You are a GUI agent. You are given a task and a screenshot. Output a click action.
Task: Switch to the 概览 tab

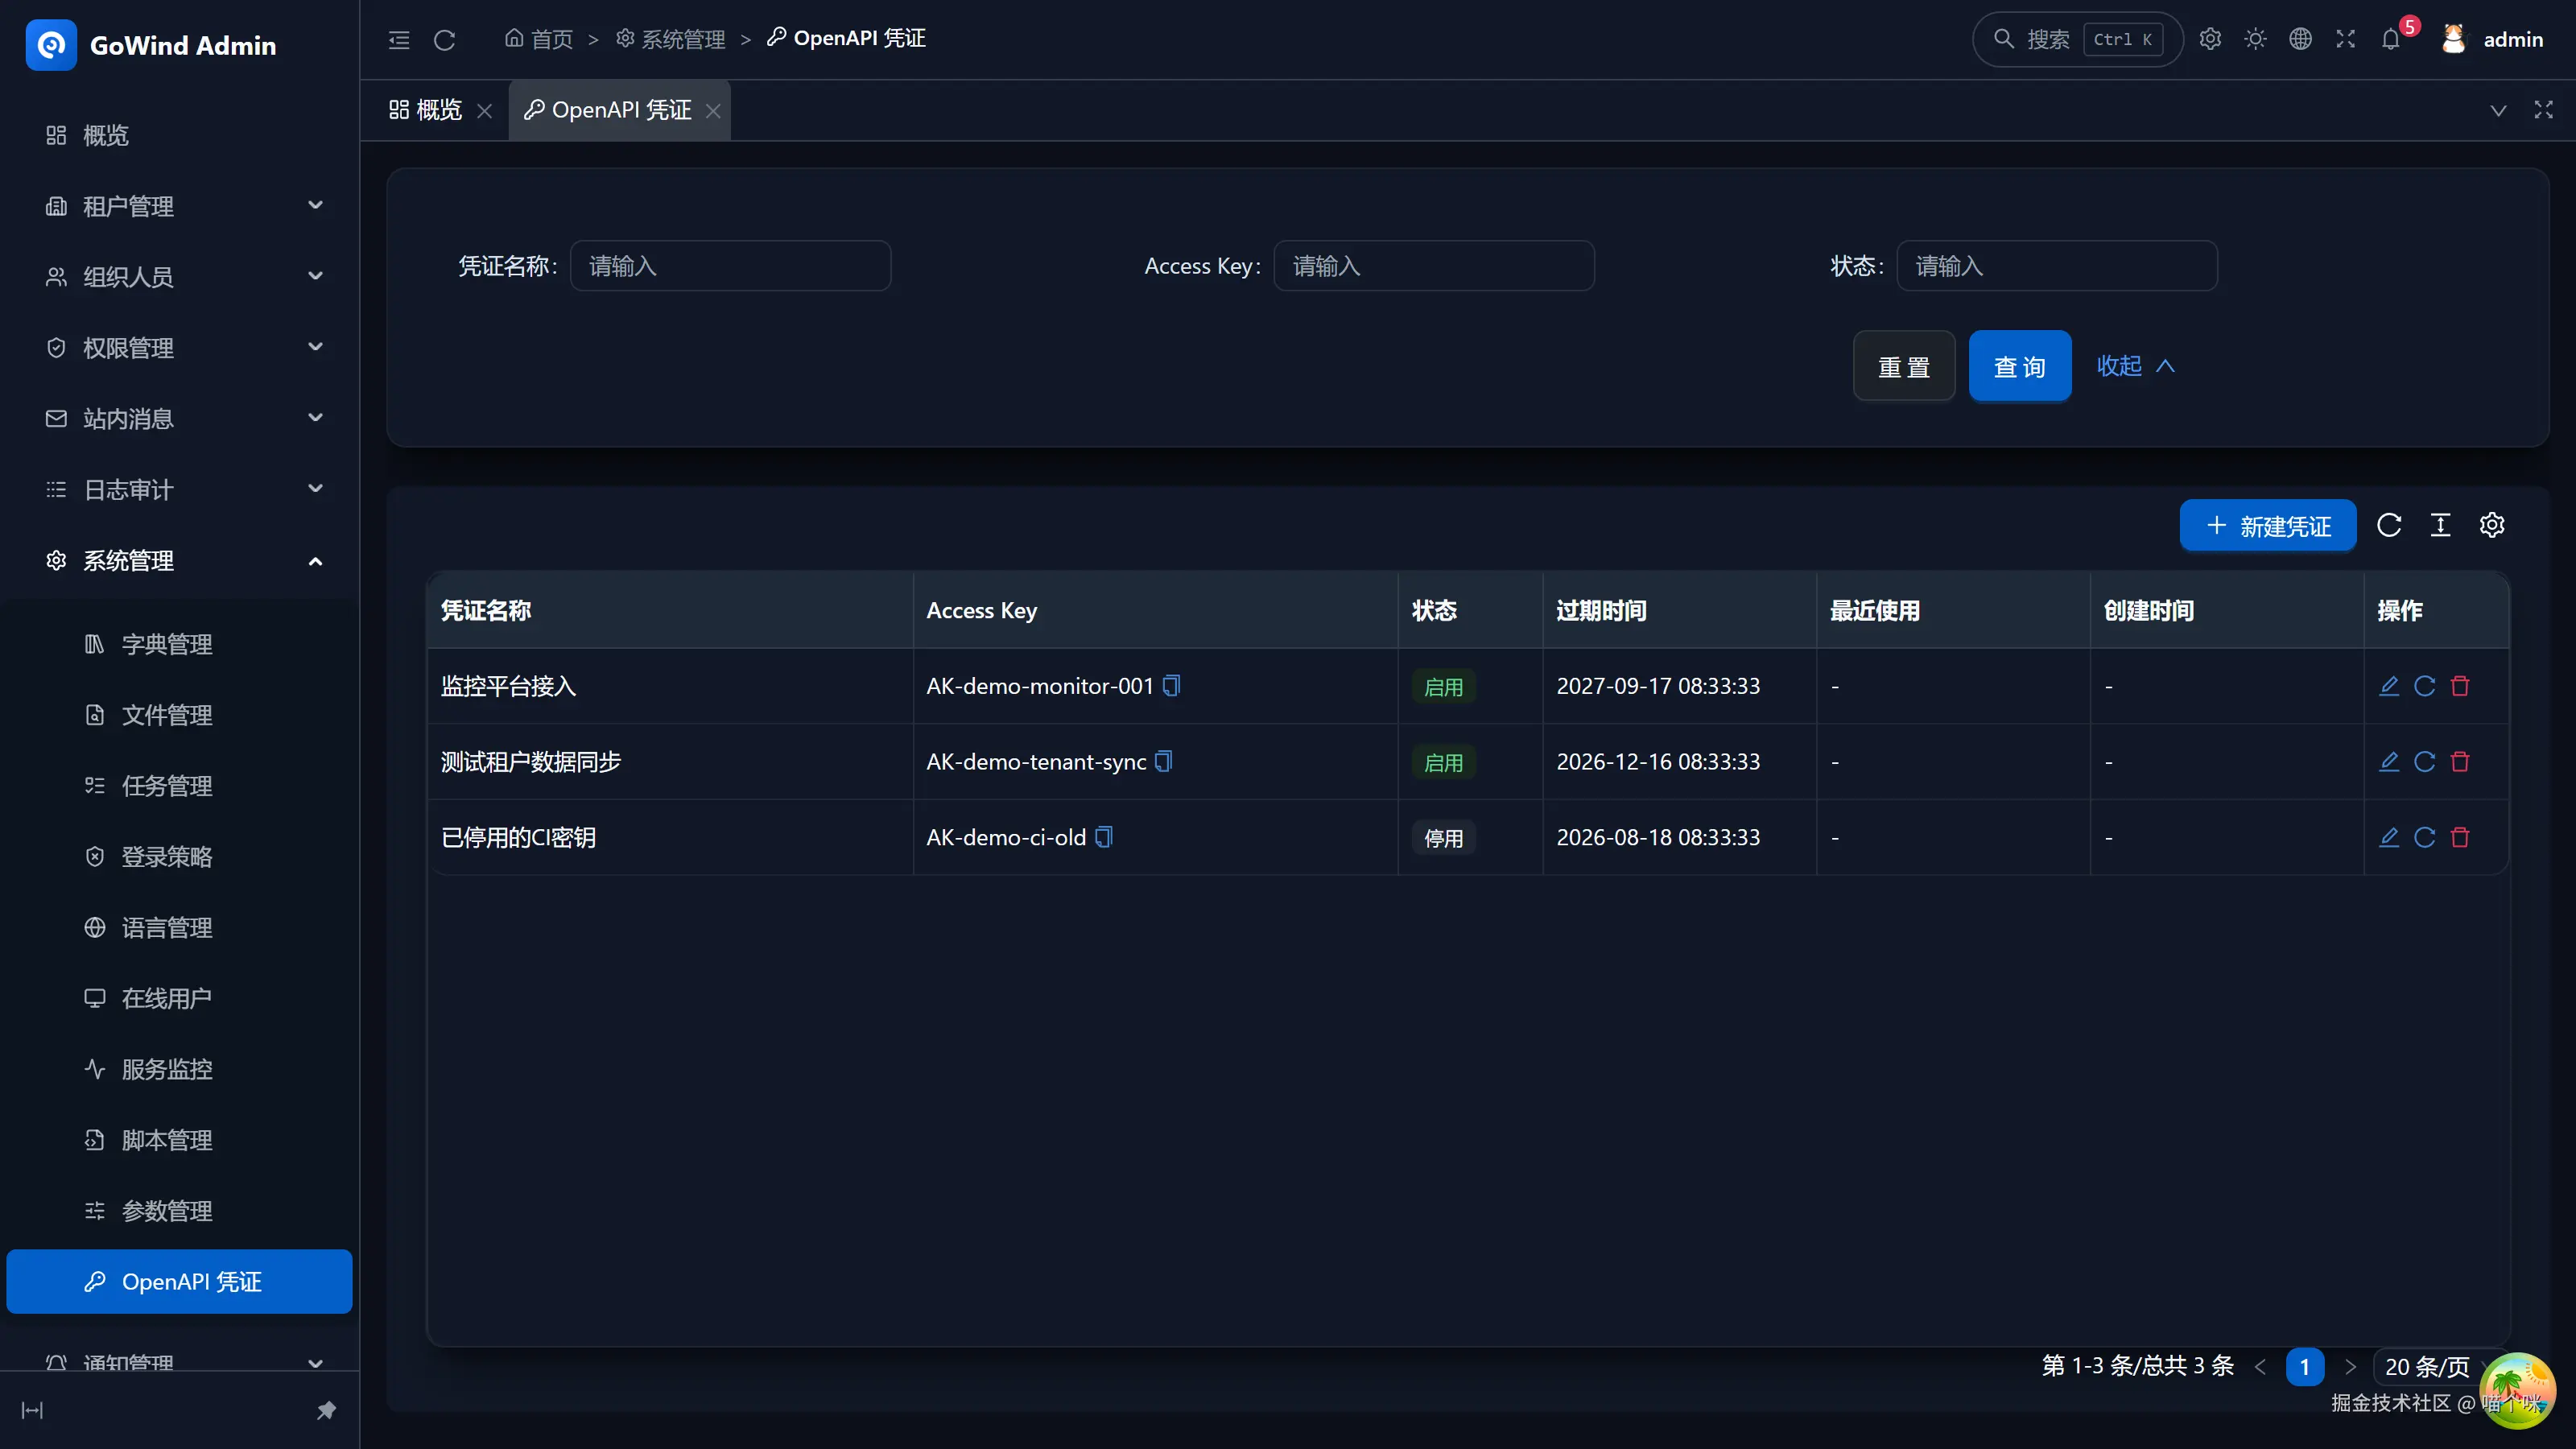coord(426,110)
